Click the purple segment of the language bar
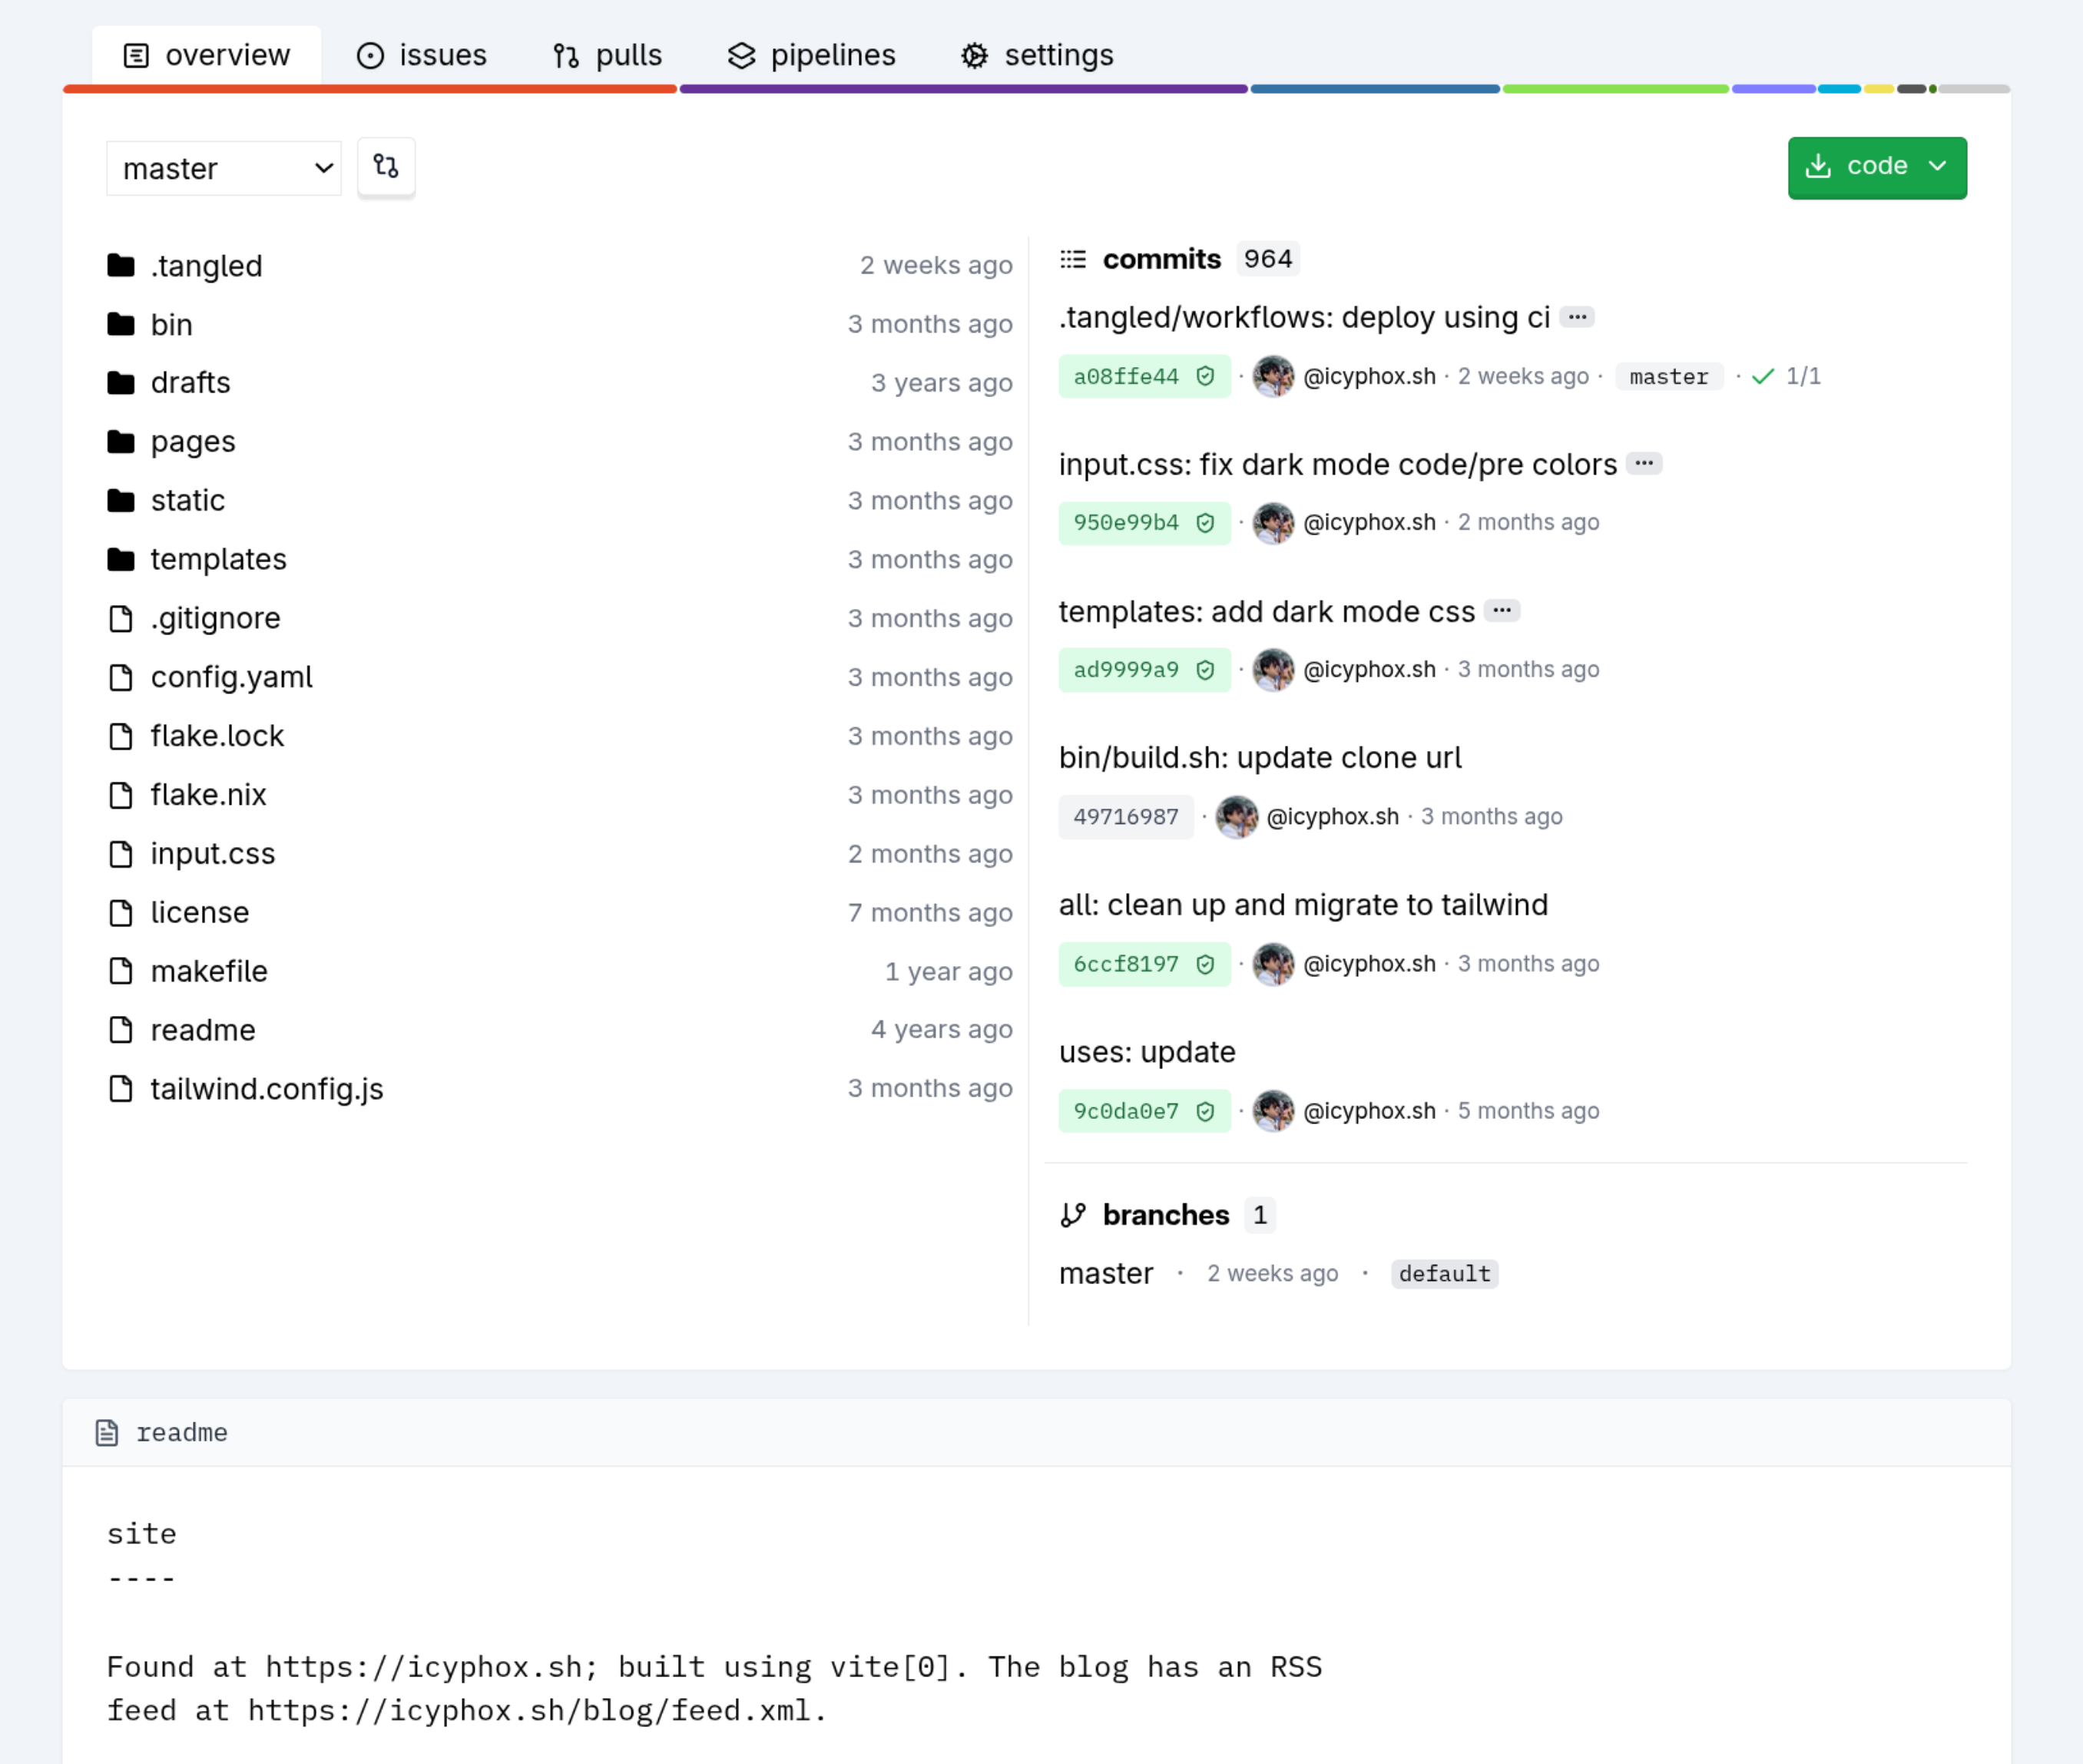The image size is (2083, 1764). point(962,89)
